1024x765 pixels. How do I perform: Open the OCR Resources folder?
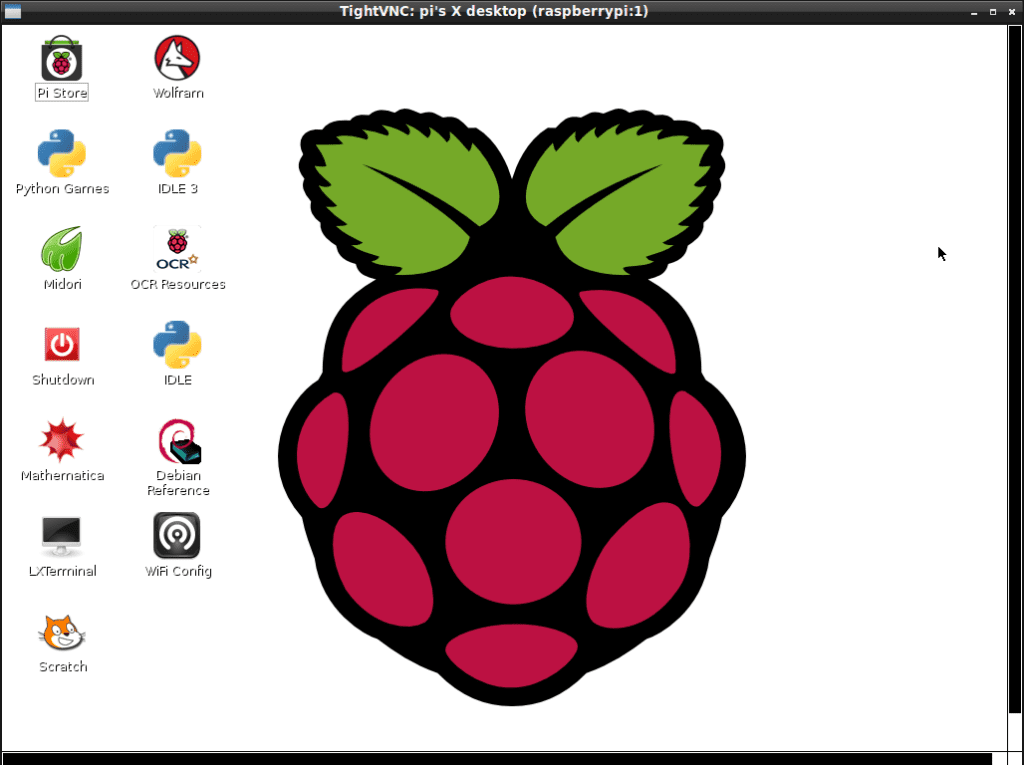176,250
